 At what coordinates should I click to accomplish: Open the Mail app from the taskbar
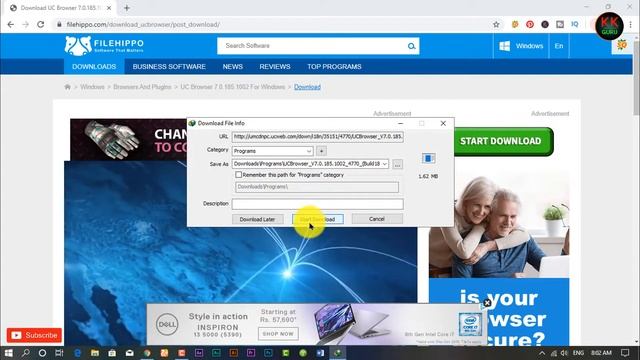point(129,353)
